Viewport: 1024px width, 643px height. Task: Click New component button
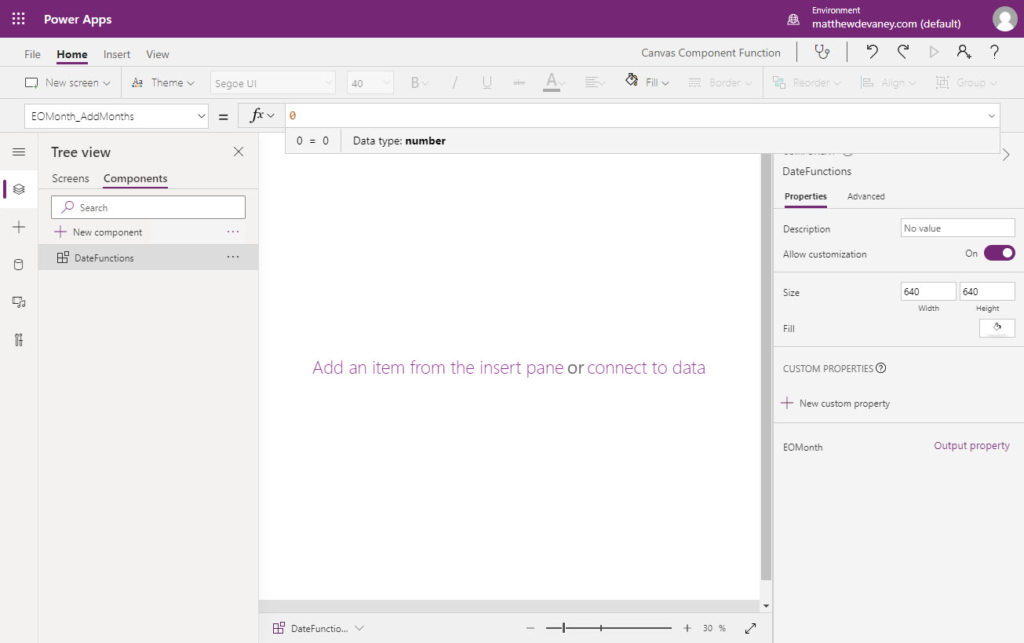99,232
